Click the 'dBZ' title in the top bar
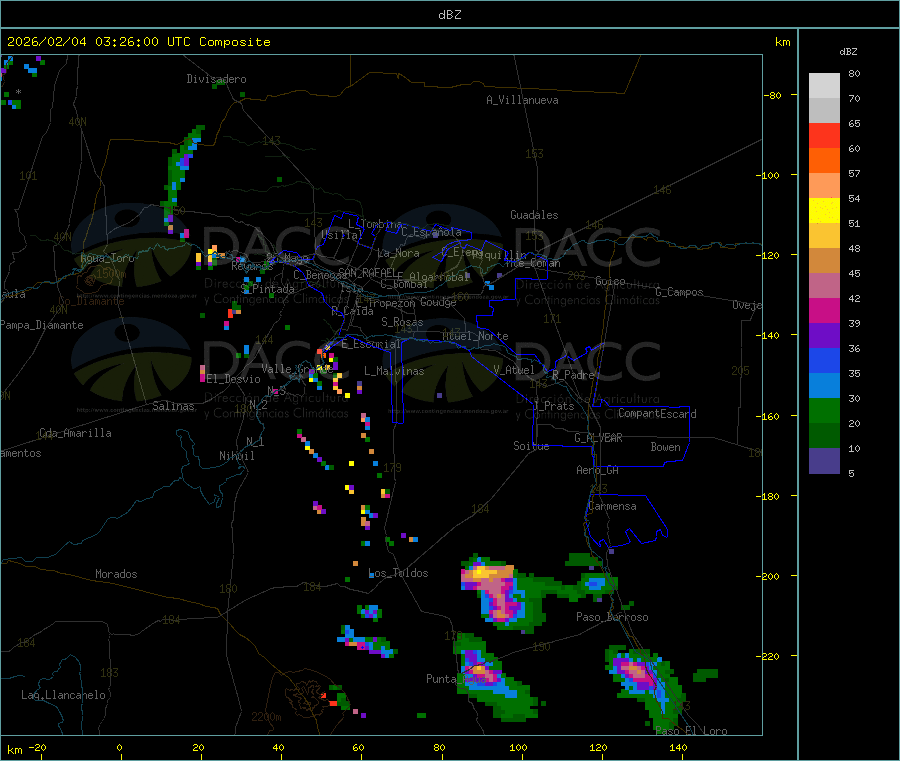Image resolution: width=900 pixels, height=761 pixels. [x=449, y=15]
